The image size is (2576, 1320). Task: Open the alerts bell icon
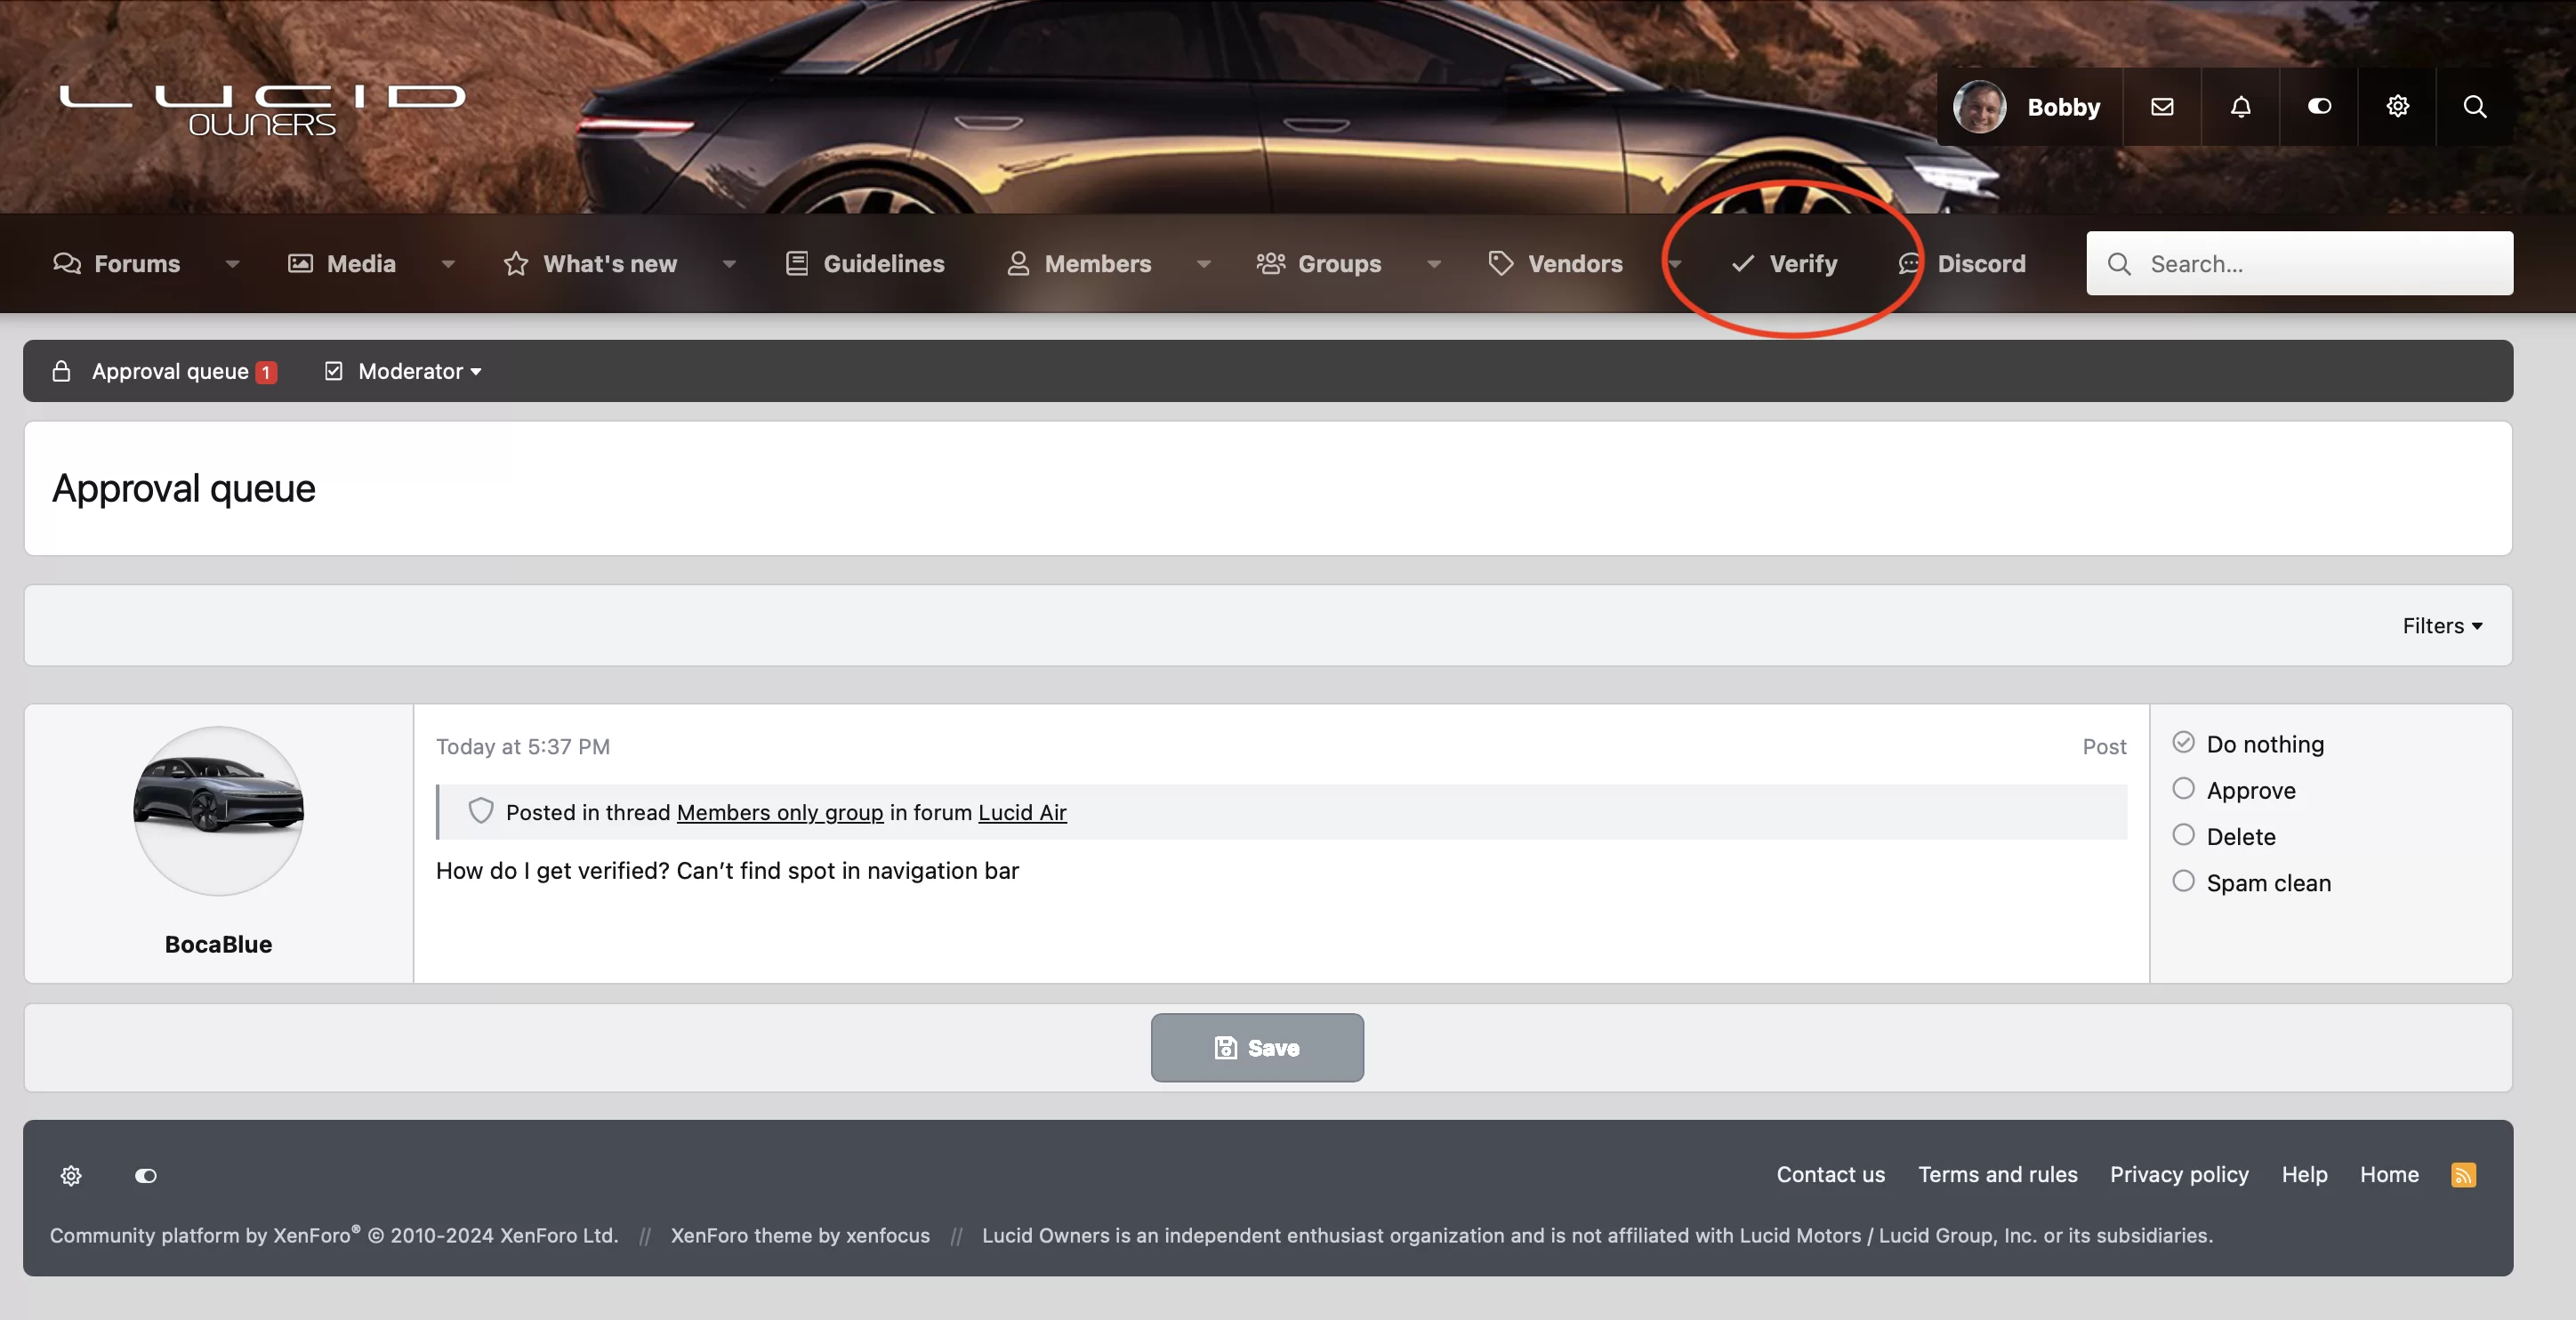click(2241, 107)
